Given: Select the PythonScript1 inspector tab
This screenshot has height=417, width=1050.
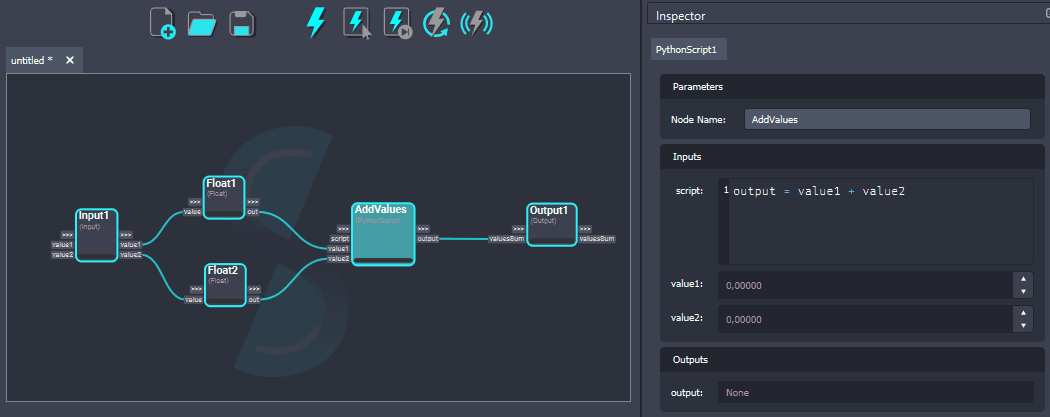Looking at the screenshot, I should click(686, 49).
